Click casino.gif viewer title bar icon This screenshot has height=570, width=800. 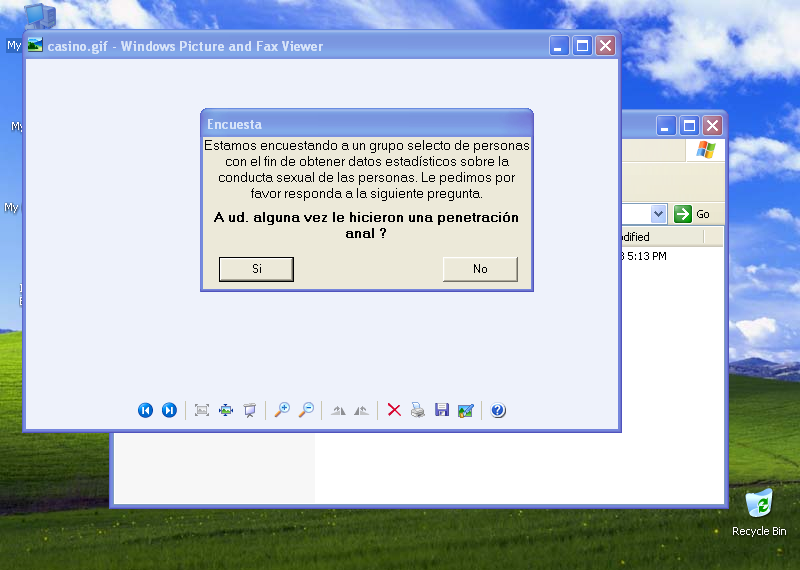click(x=35, y=45)
